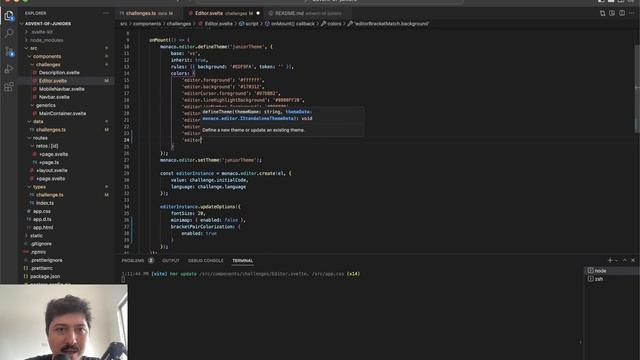Click 'colors' breadcrumb segment

pos(334,24)
